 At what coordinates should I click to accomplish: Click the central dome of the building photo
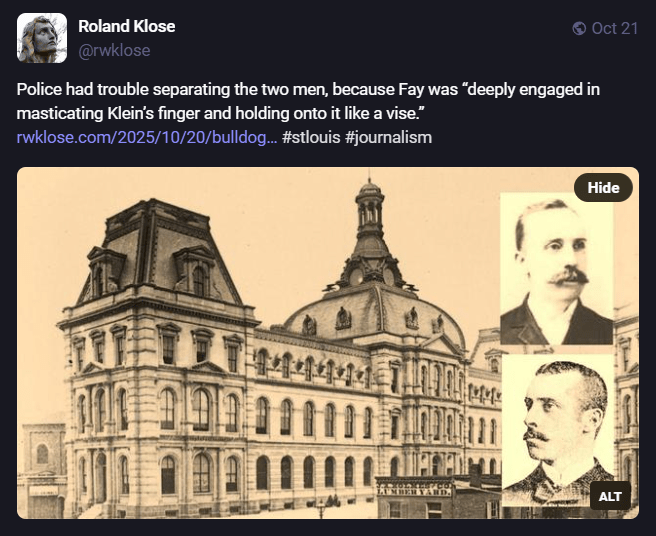[374, 312]
